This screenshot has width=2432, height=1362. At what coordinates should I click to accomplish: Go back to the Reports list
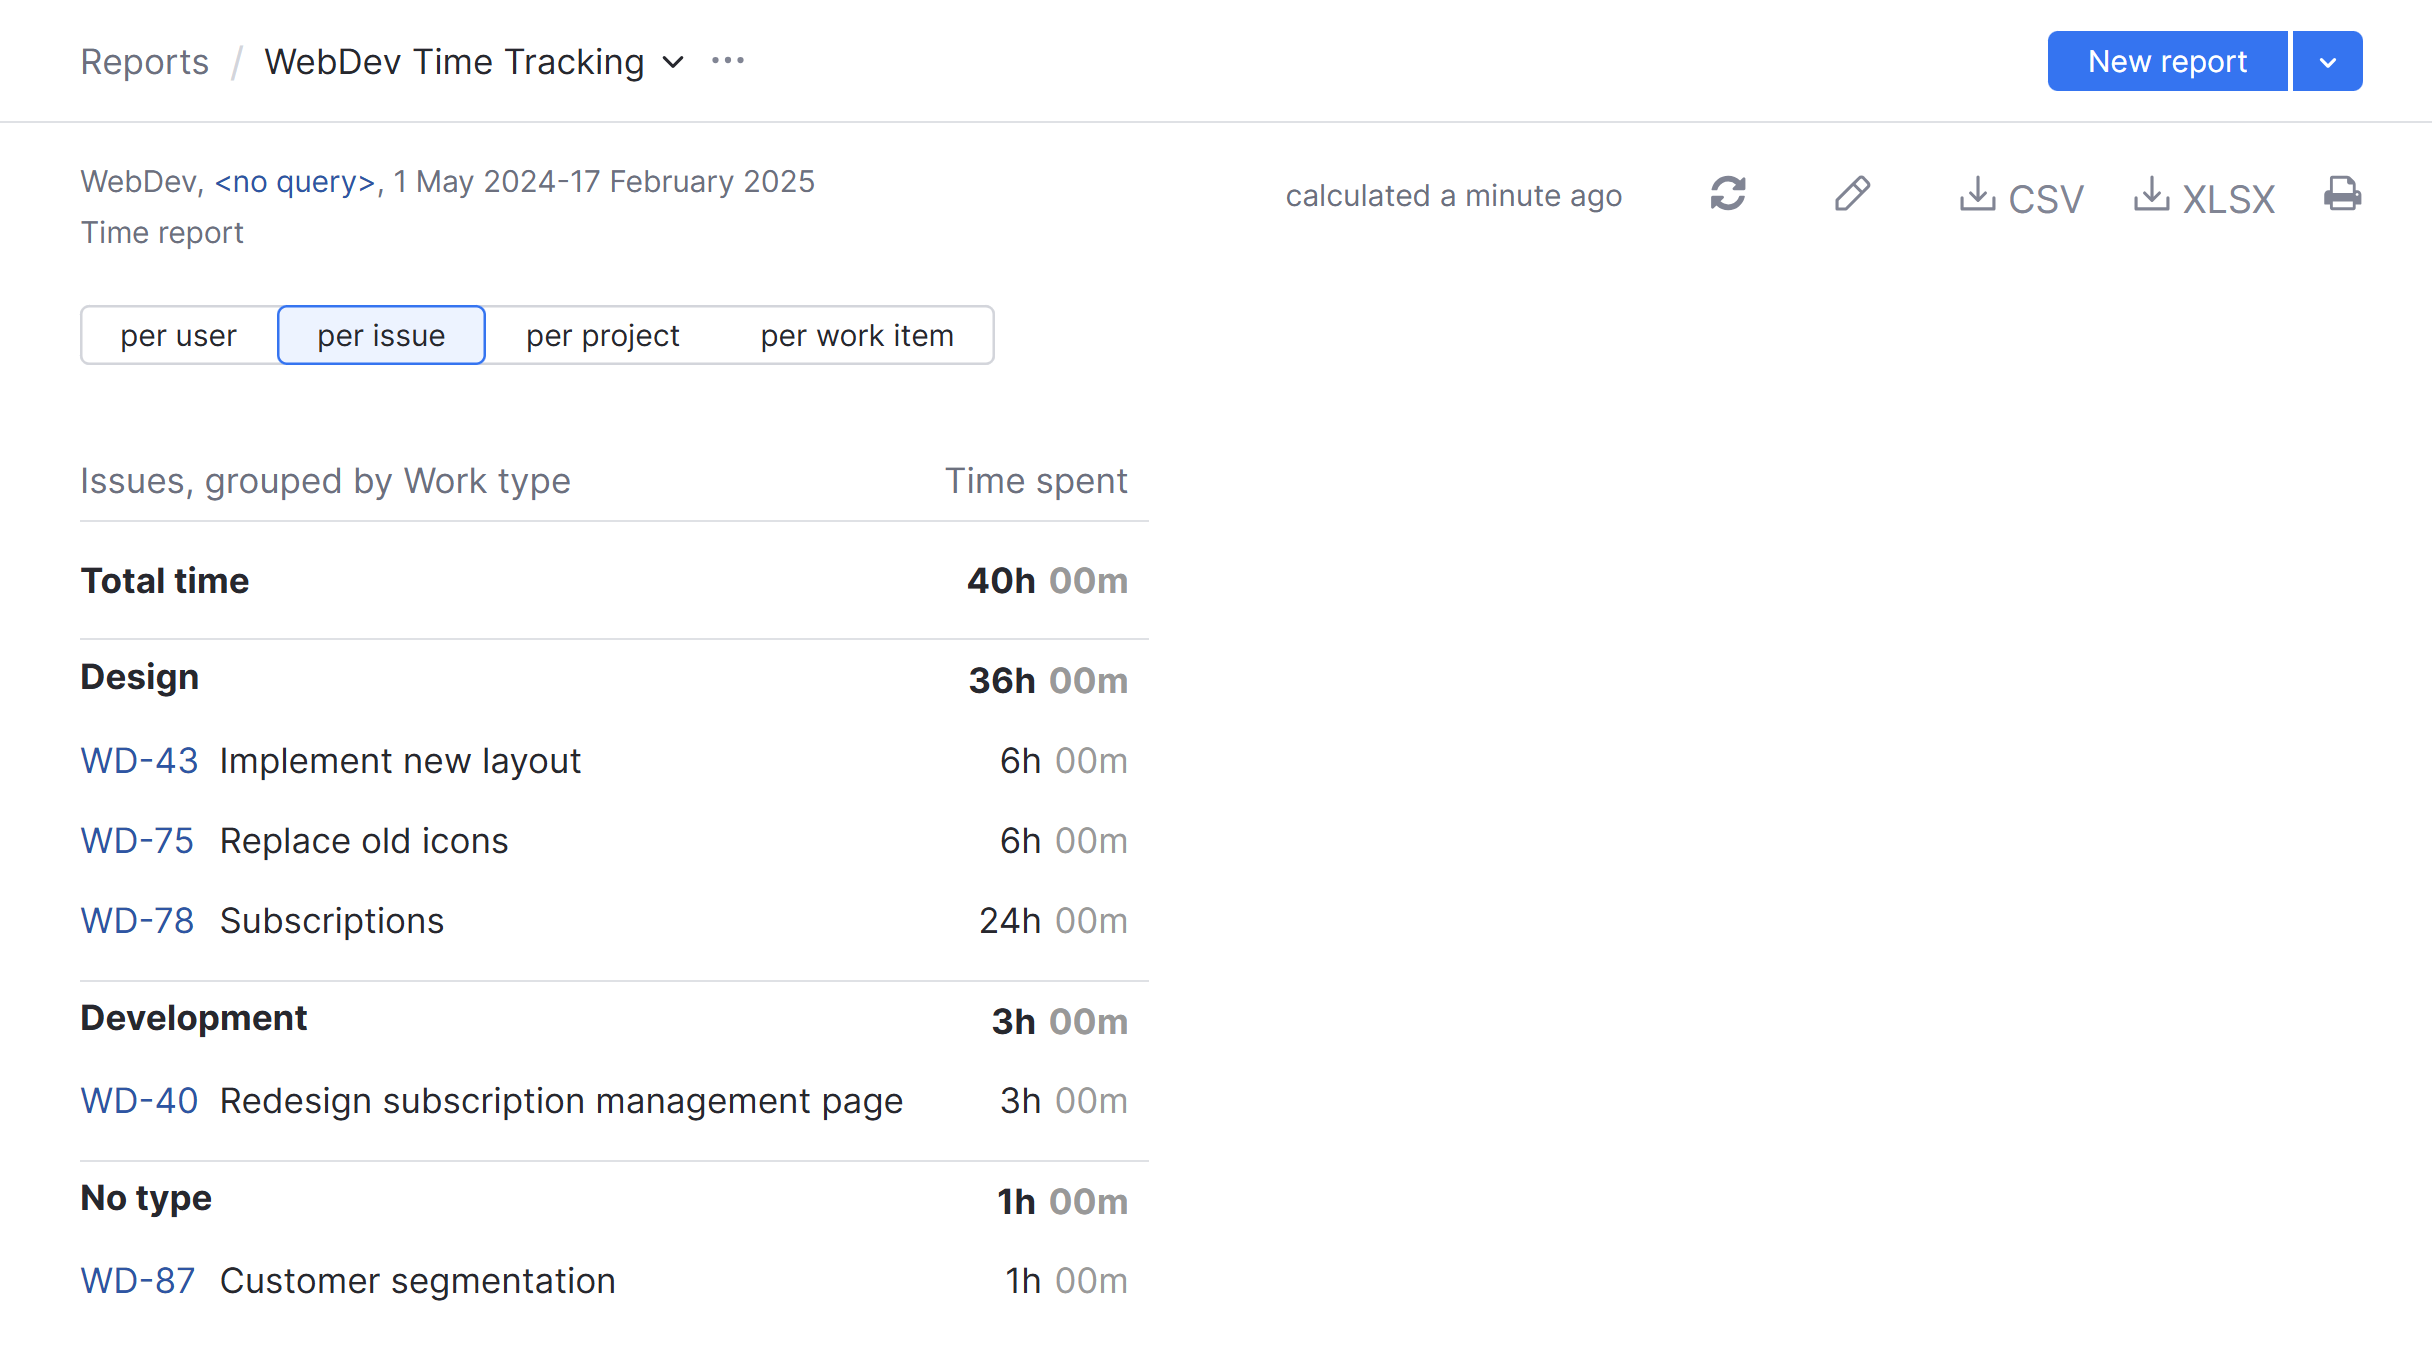point(144,61)
